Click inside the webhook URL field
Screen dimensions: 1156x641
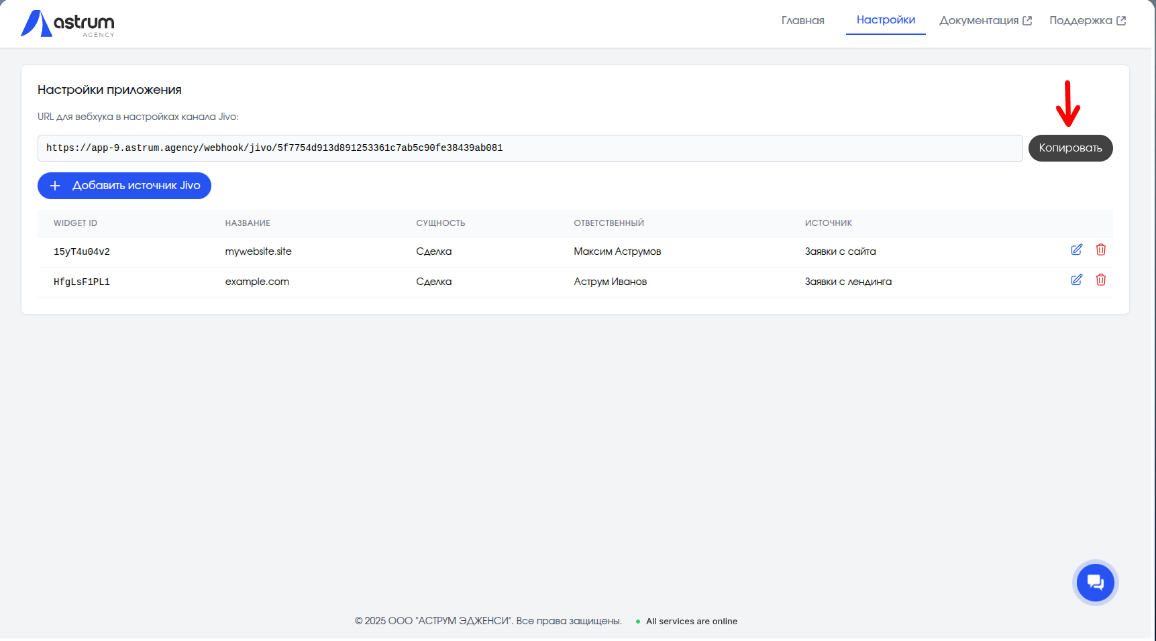[529, 148]
